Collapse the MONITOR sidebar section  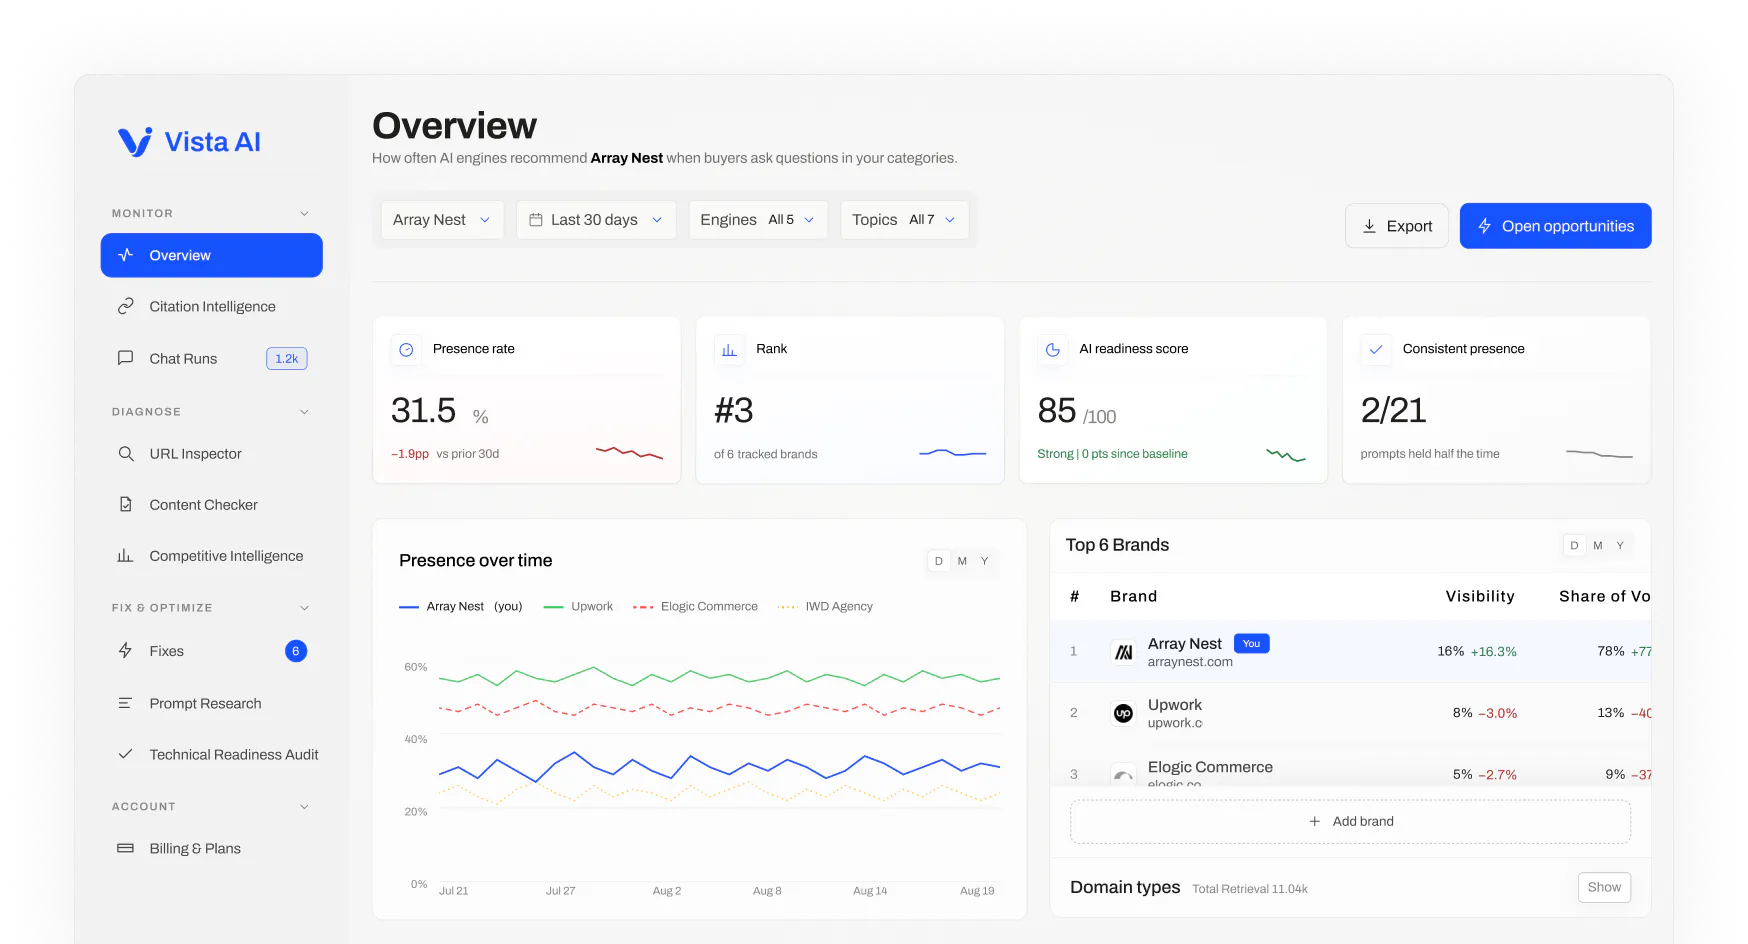tap(304, 213)
